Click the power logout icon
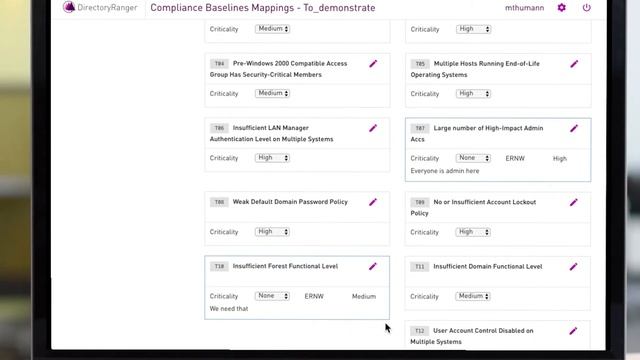Image resolution: width=640 pixels, height=360 pixels. pyautogui.click(x=587, y=7)
